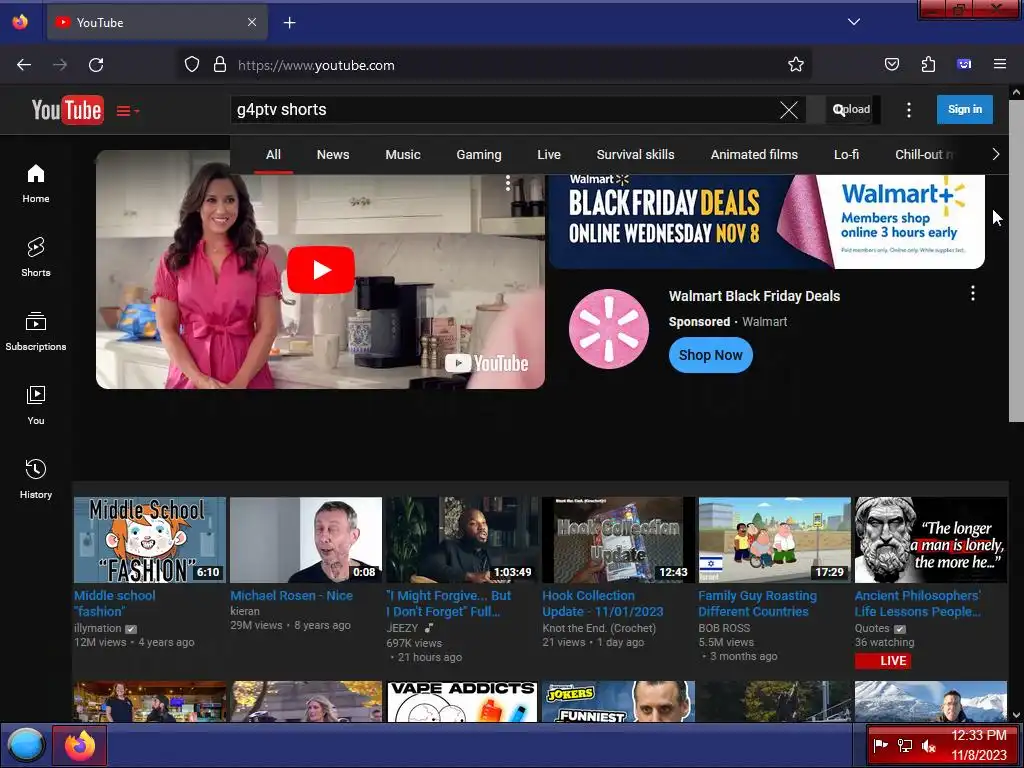The width and height of the screenshot is (1024, 768).
Task: Click the search magnifier button
Action: (x=839, y=110)
